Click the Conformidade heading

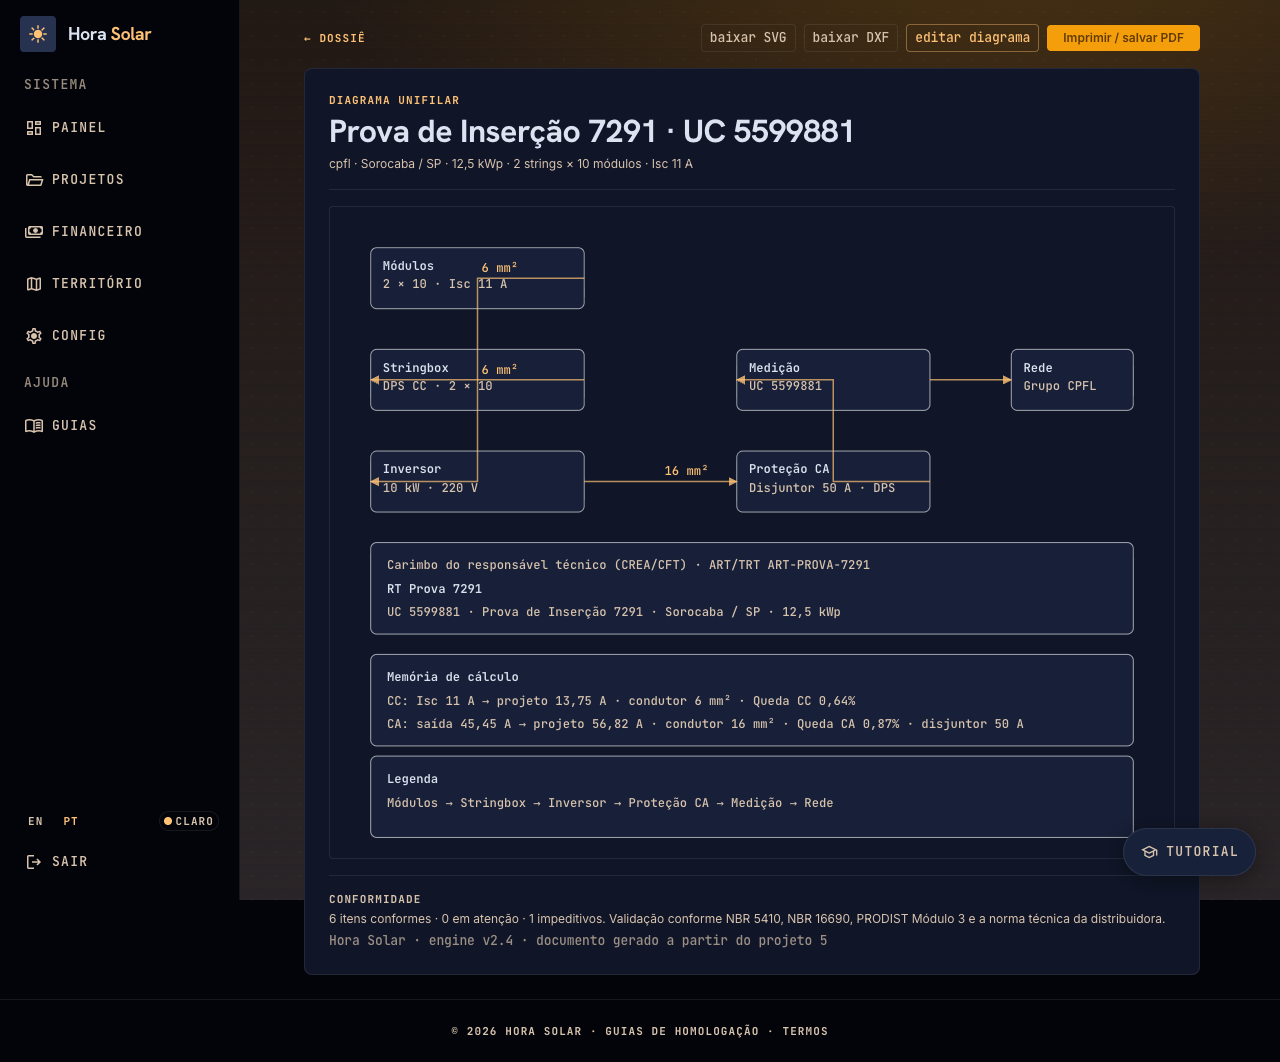pos(375,899)
